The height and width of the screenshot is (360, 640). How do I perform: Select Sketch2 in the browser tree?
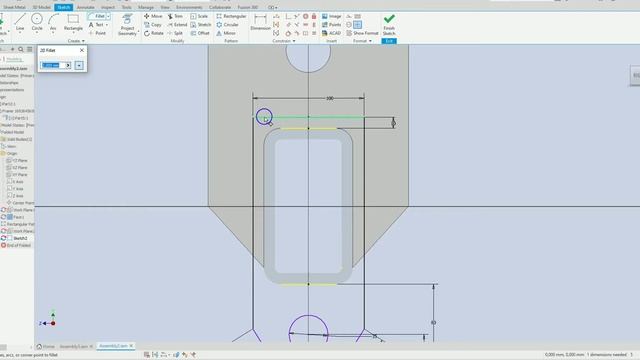[20, 238]
